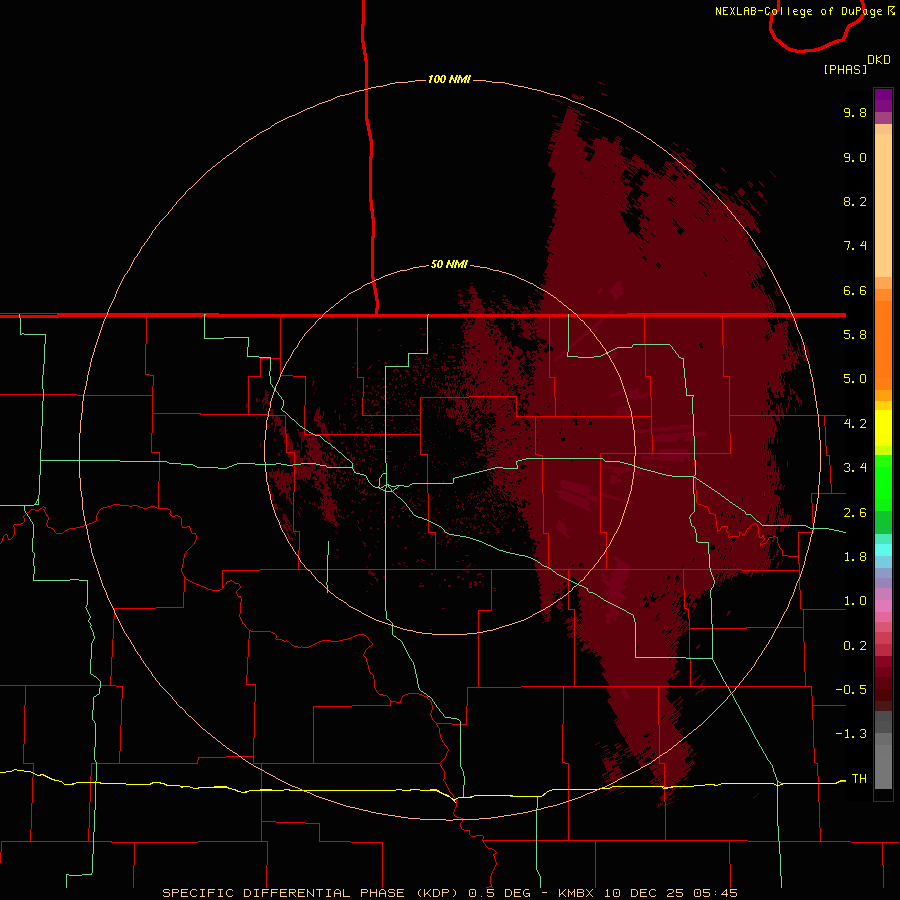Image resolution: width=900 pixels, height=900 pixels.
Task: Click the TH threshold label
Action: [859, 779]
